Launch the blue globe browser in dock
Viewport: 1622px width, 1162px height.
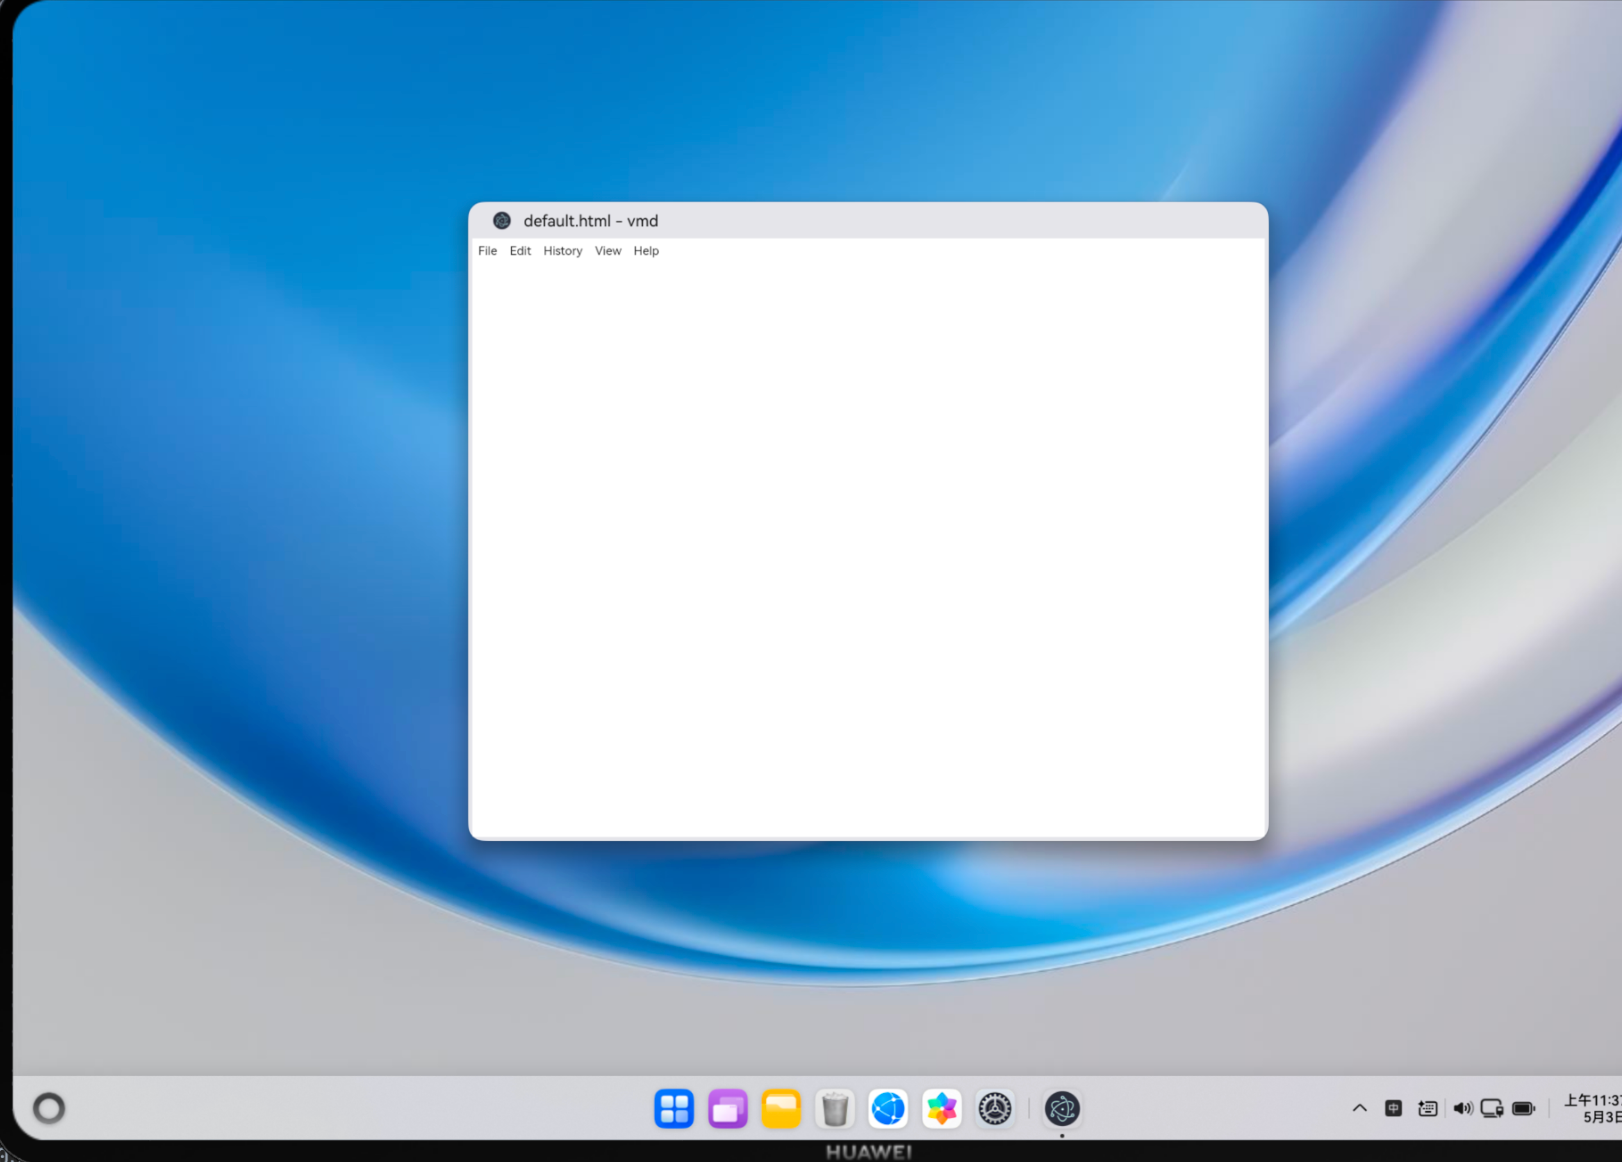tap(888, 1108)
